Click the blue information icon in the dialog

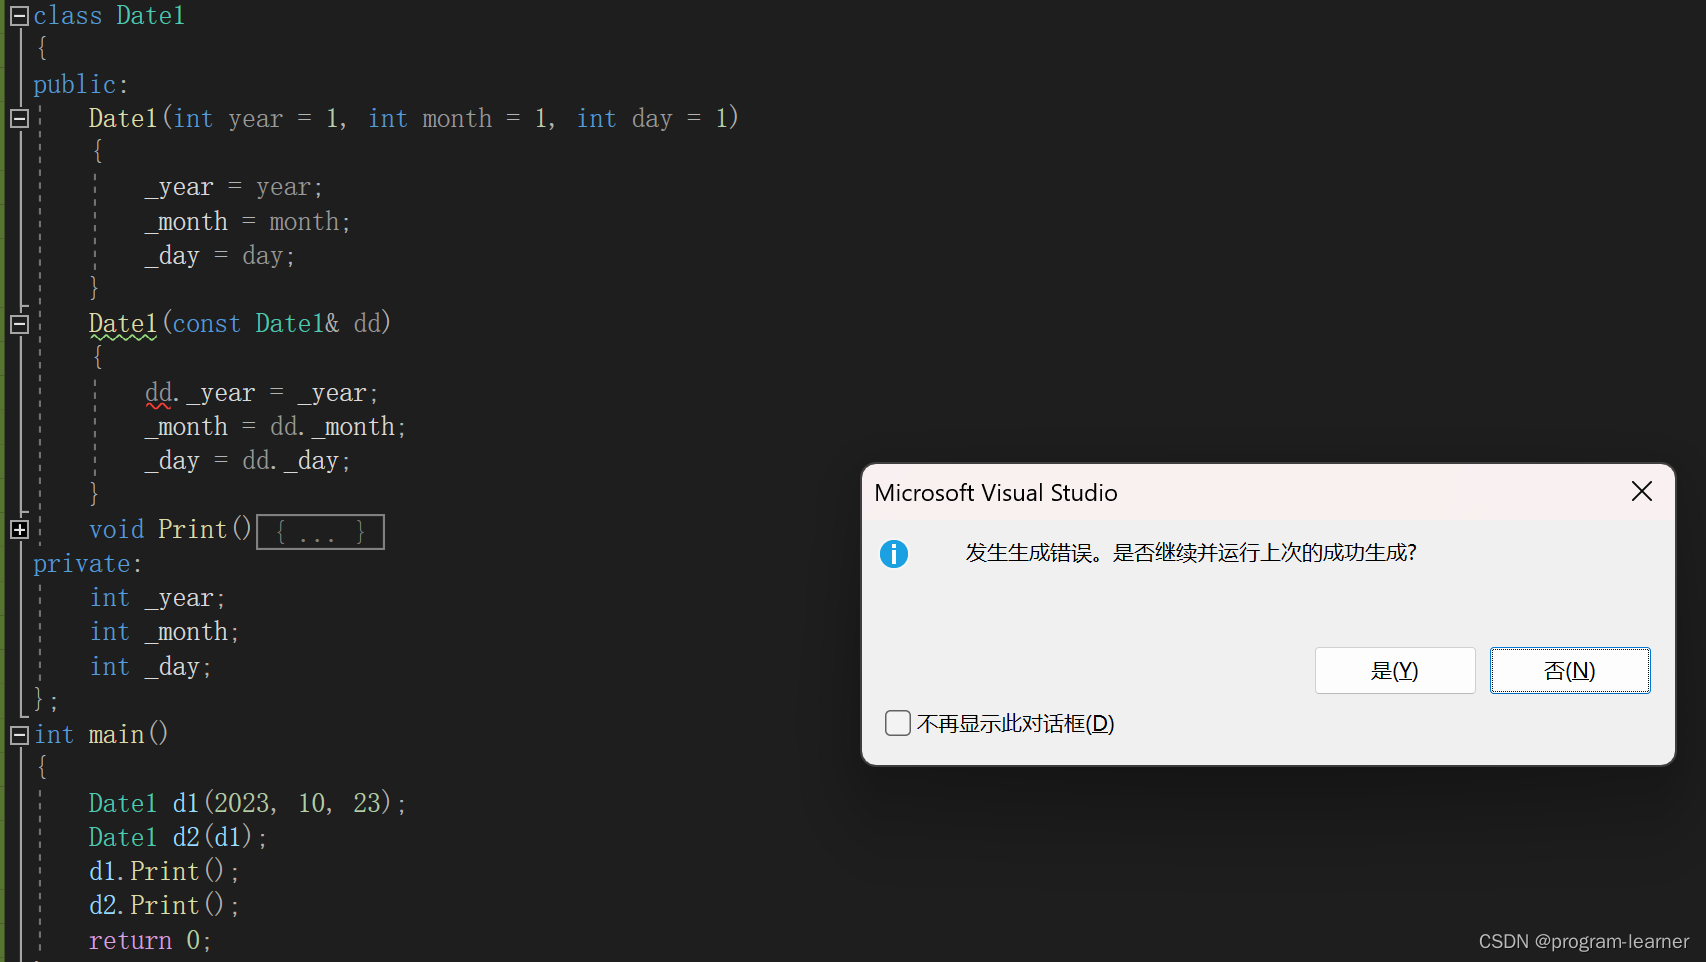click(x=894, y=553)
